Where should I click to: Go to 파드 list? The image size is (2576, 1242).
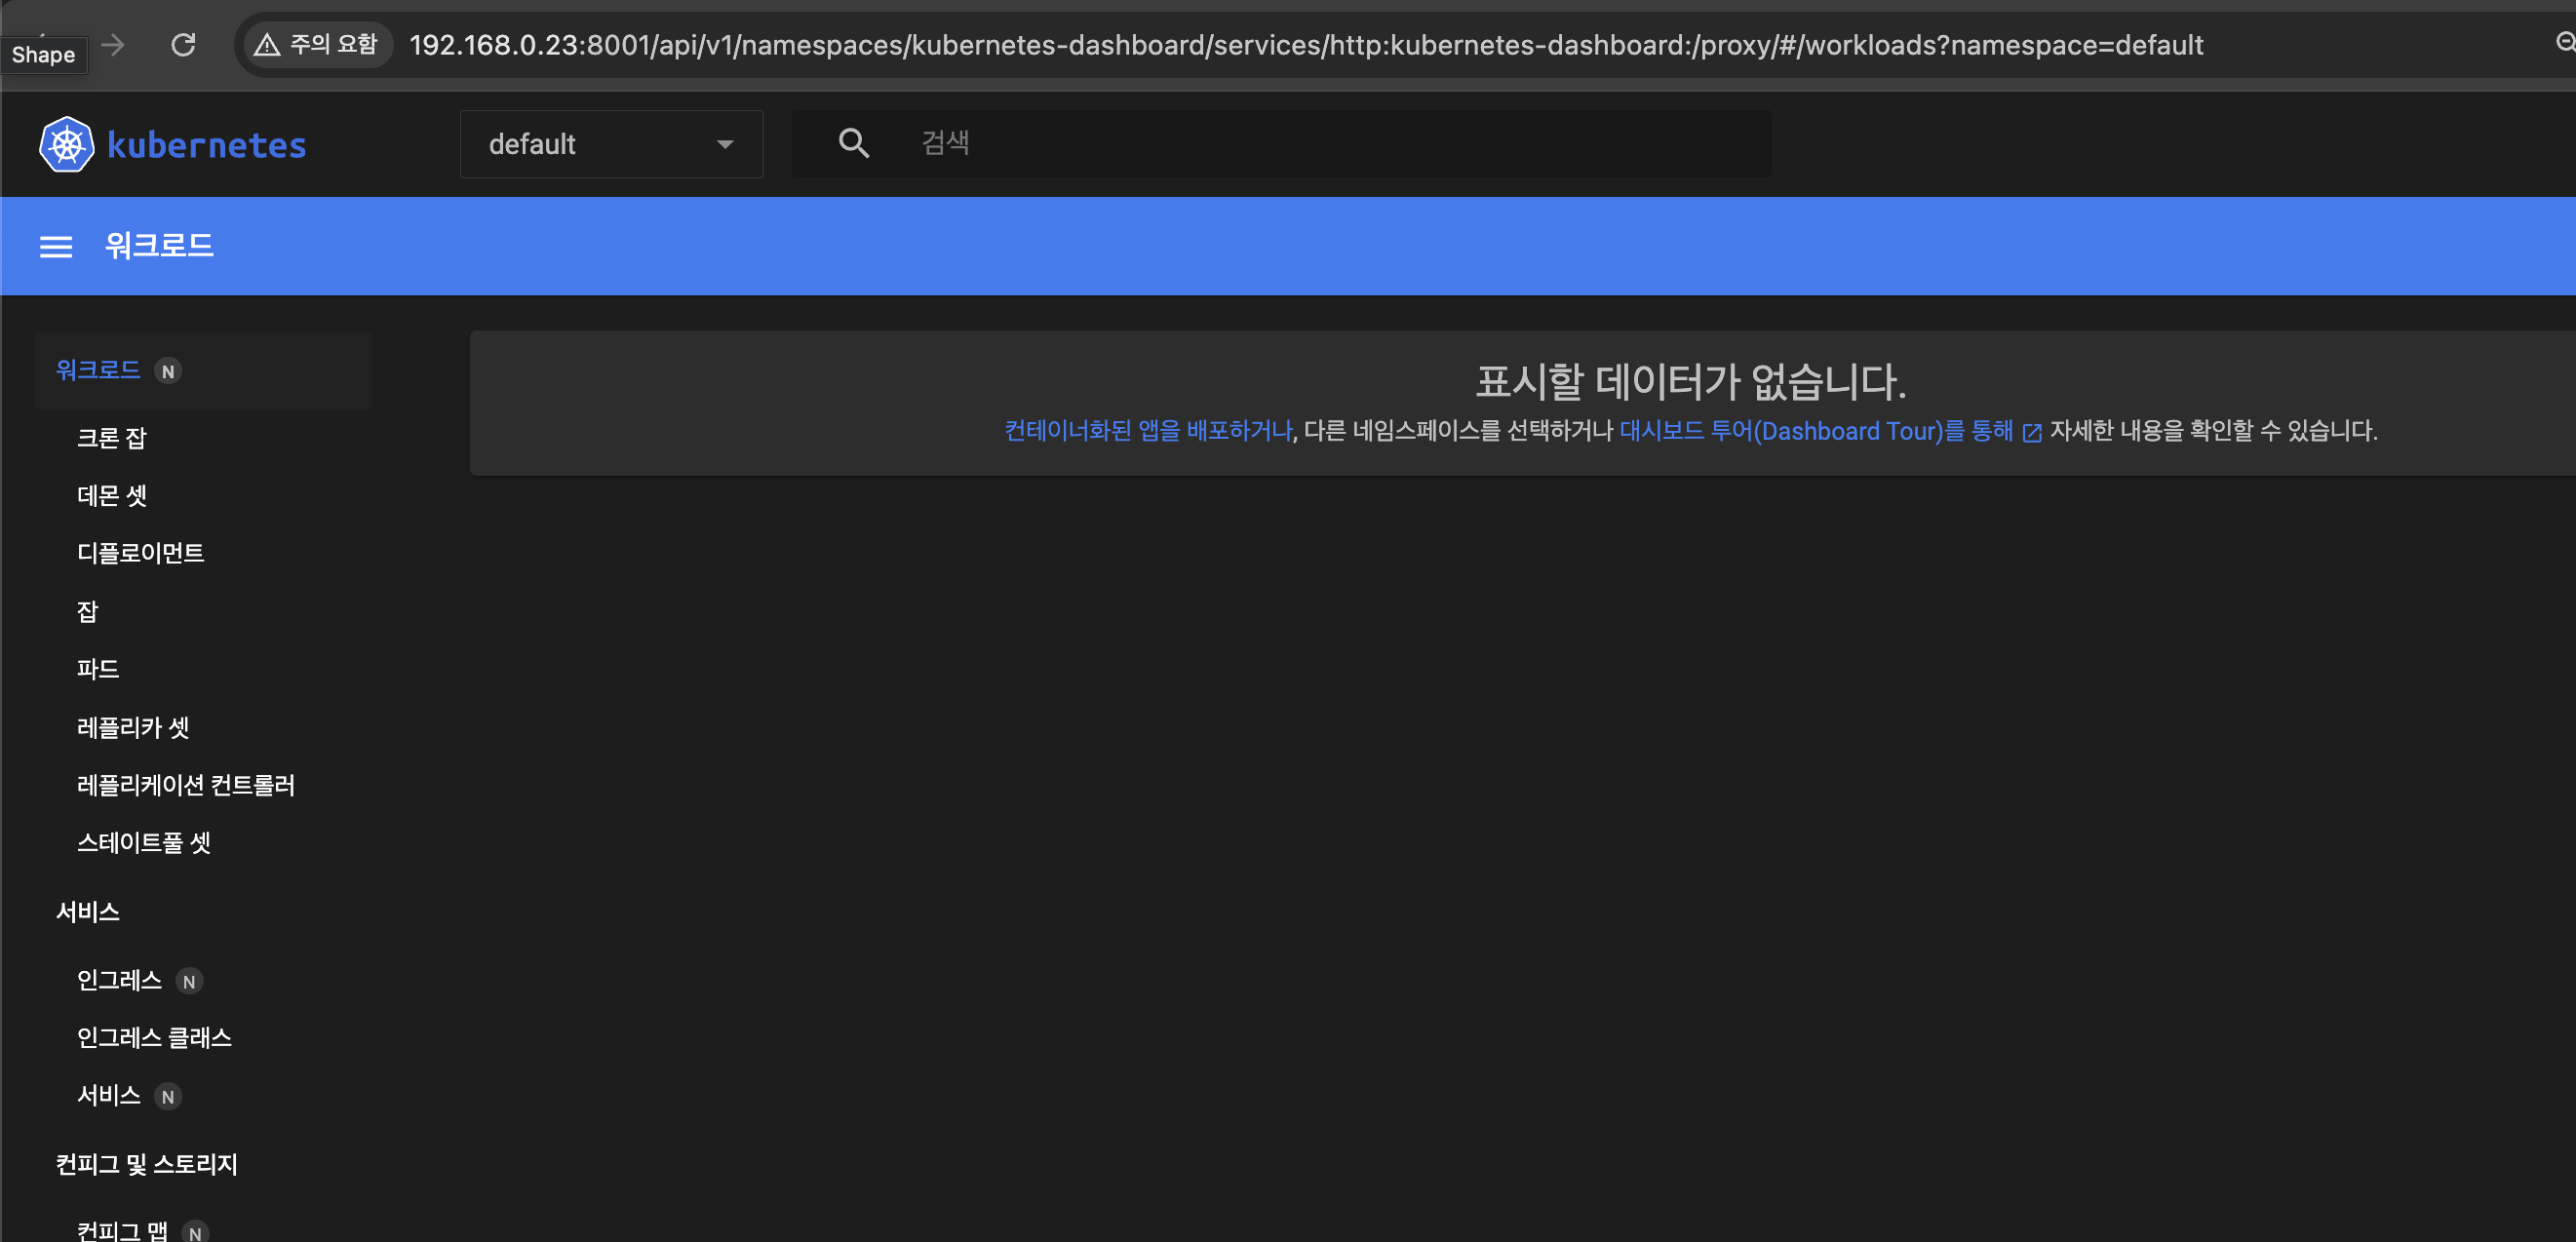[98, 669]
